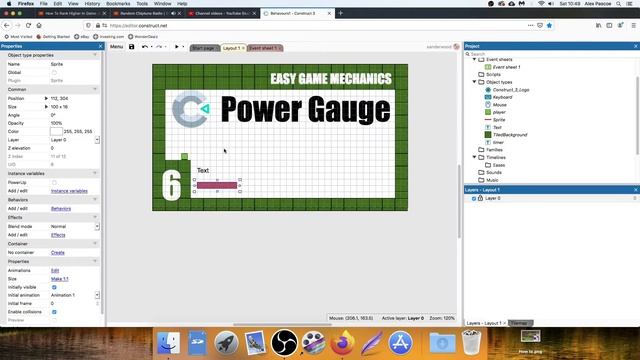Select the TiledBackground object type
The width and height of the screenshot is (640, 360).
coord(510,135)
